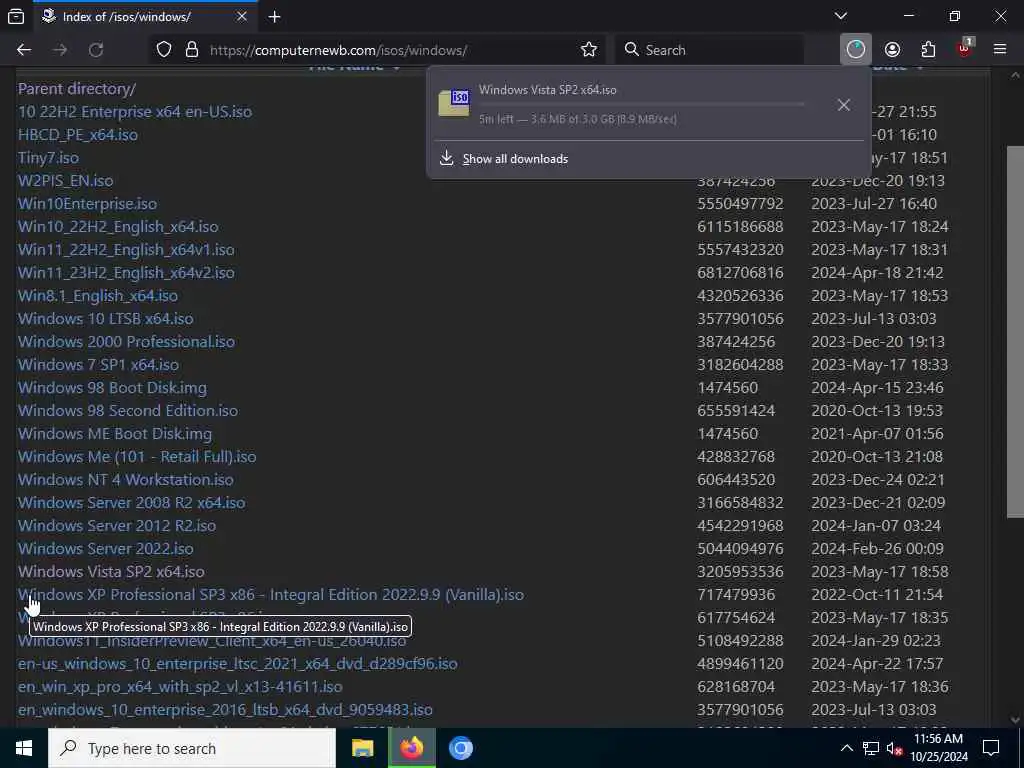Image resolution: width=1024 pixels, height=768 pixels.
Task: Download Win10Enterprise.iso
Action: pyautogui.click(x=87, y=203)
